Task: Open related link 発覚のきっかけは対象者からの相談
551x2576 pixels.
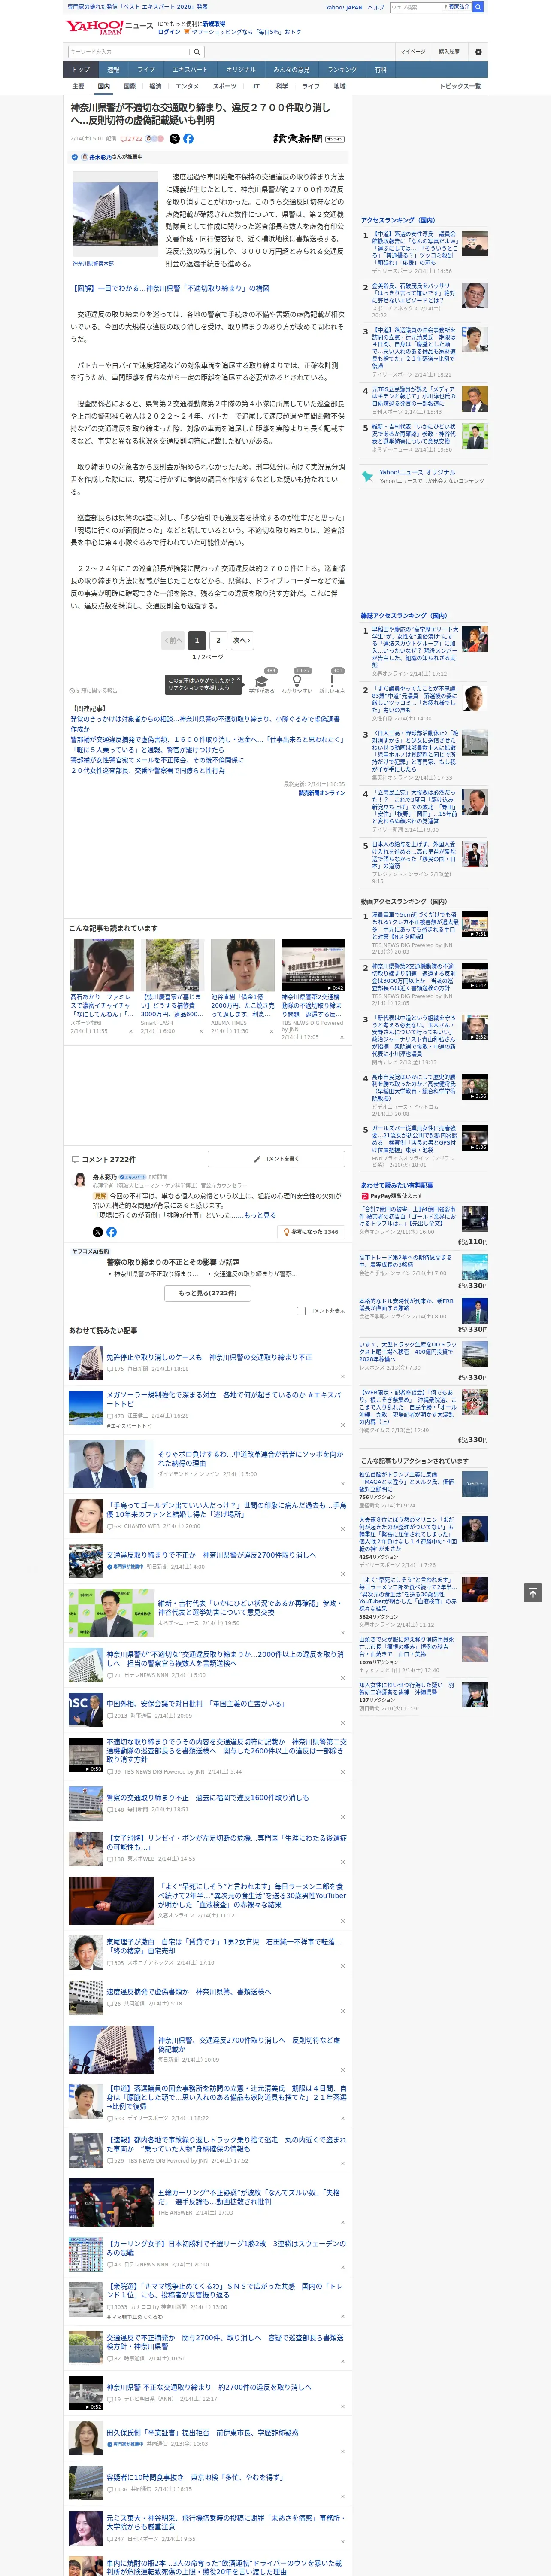Action: click(205, 723)
